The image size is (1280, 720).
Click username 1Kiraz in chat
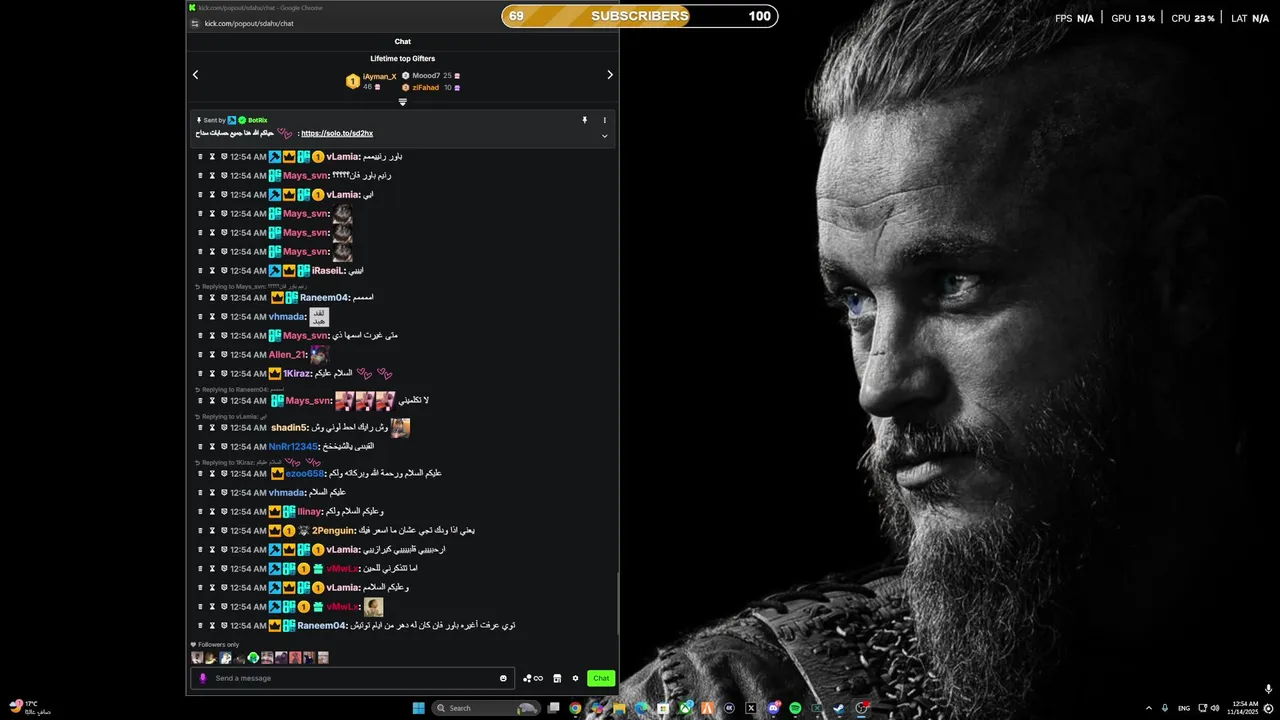(298, 374)
